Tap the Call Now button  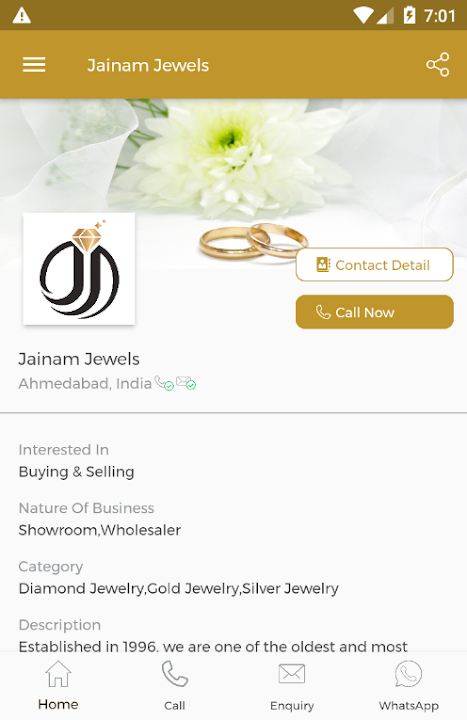pos(374,312)
